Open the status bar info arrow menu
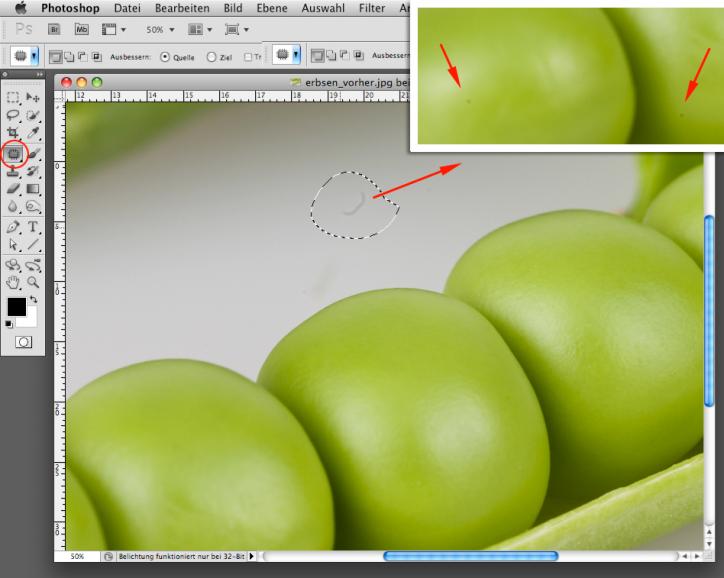The height and width of the screenshot is (578, 724). click(252, 556)
